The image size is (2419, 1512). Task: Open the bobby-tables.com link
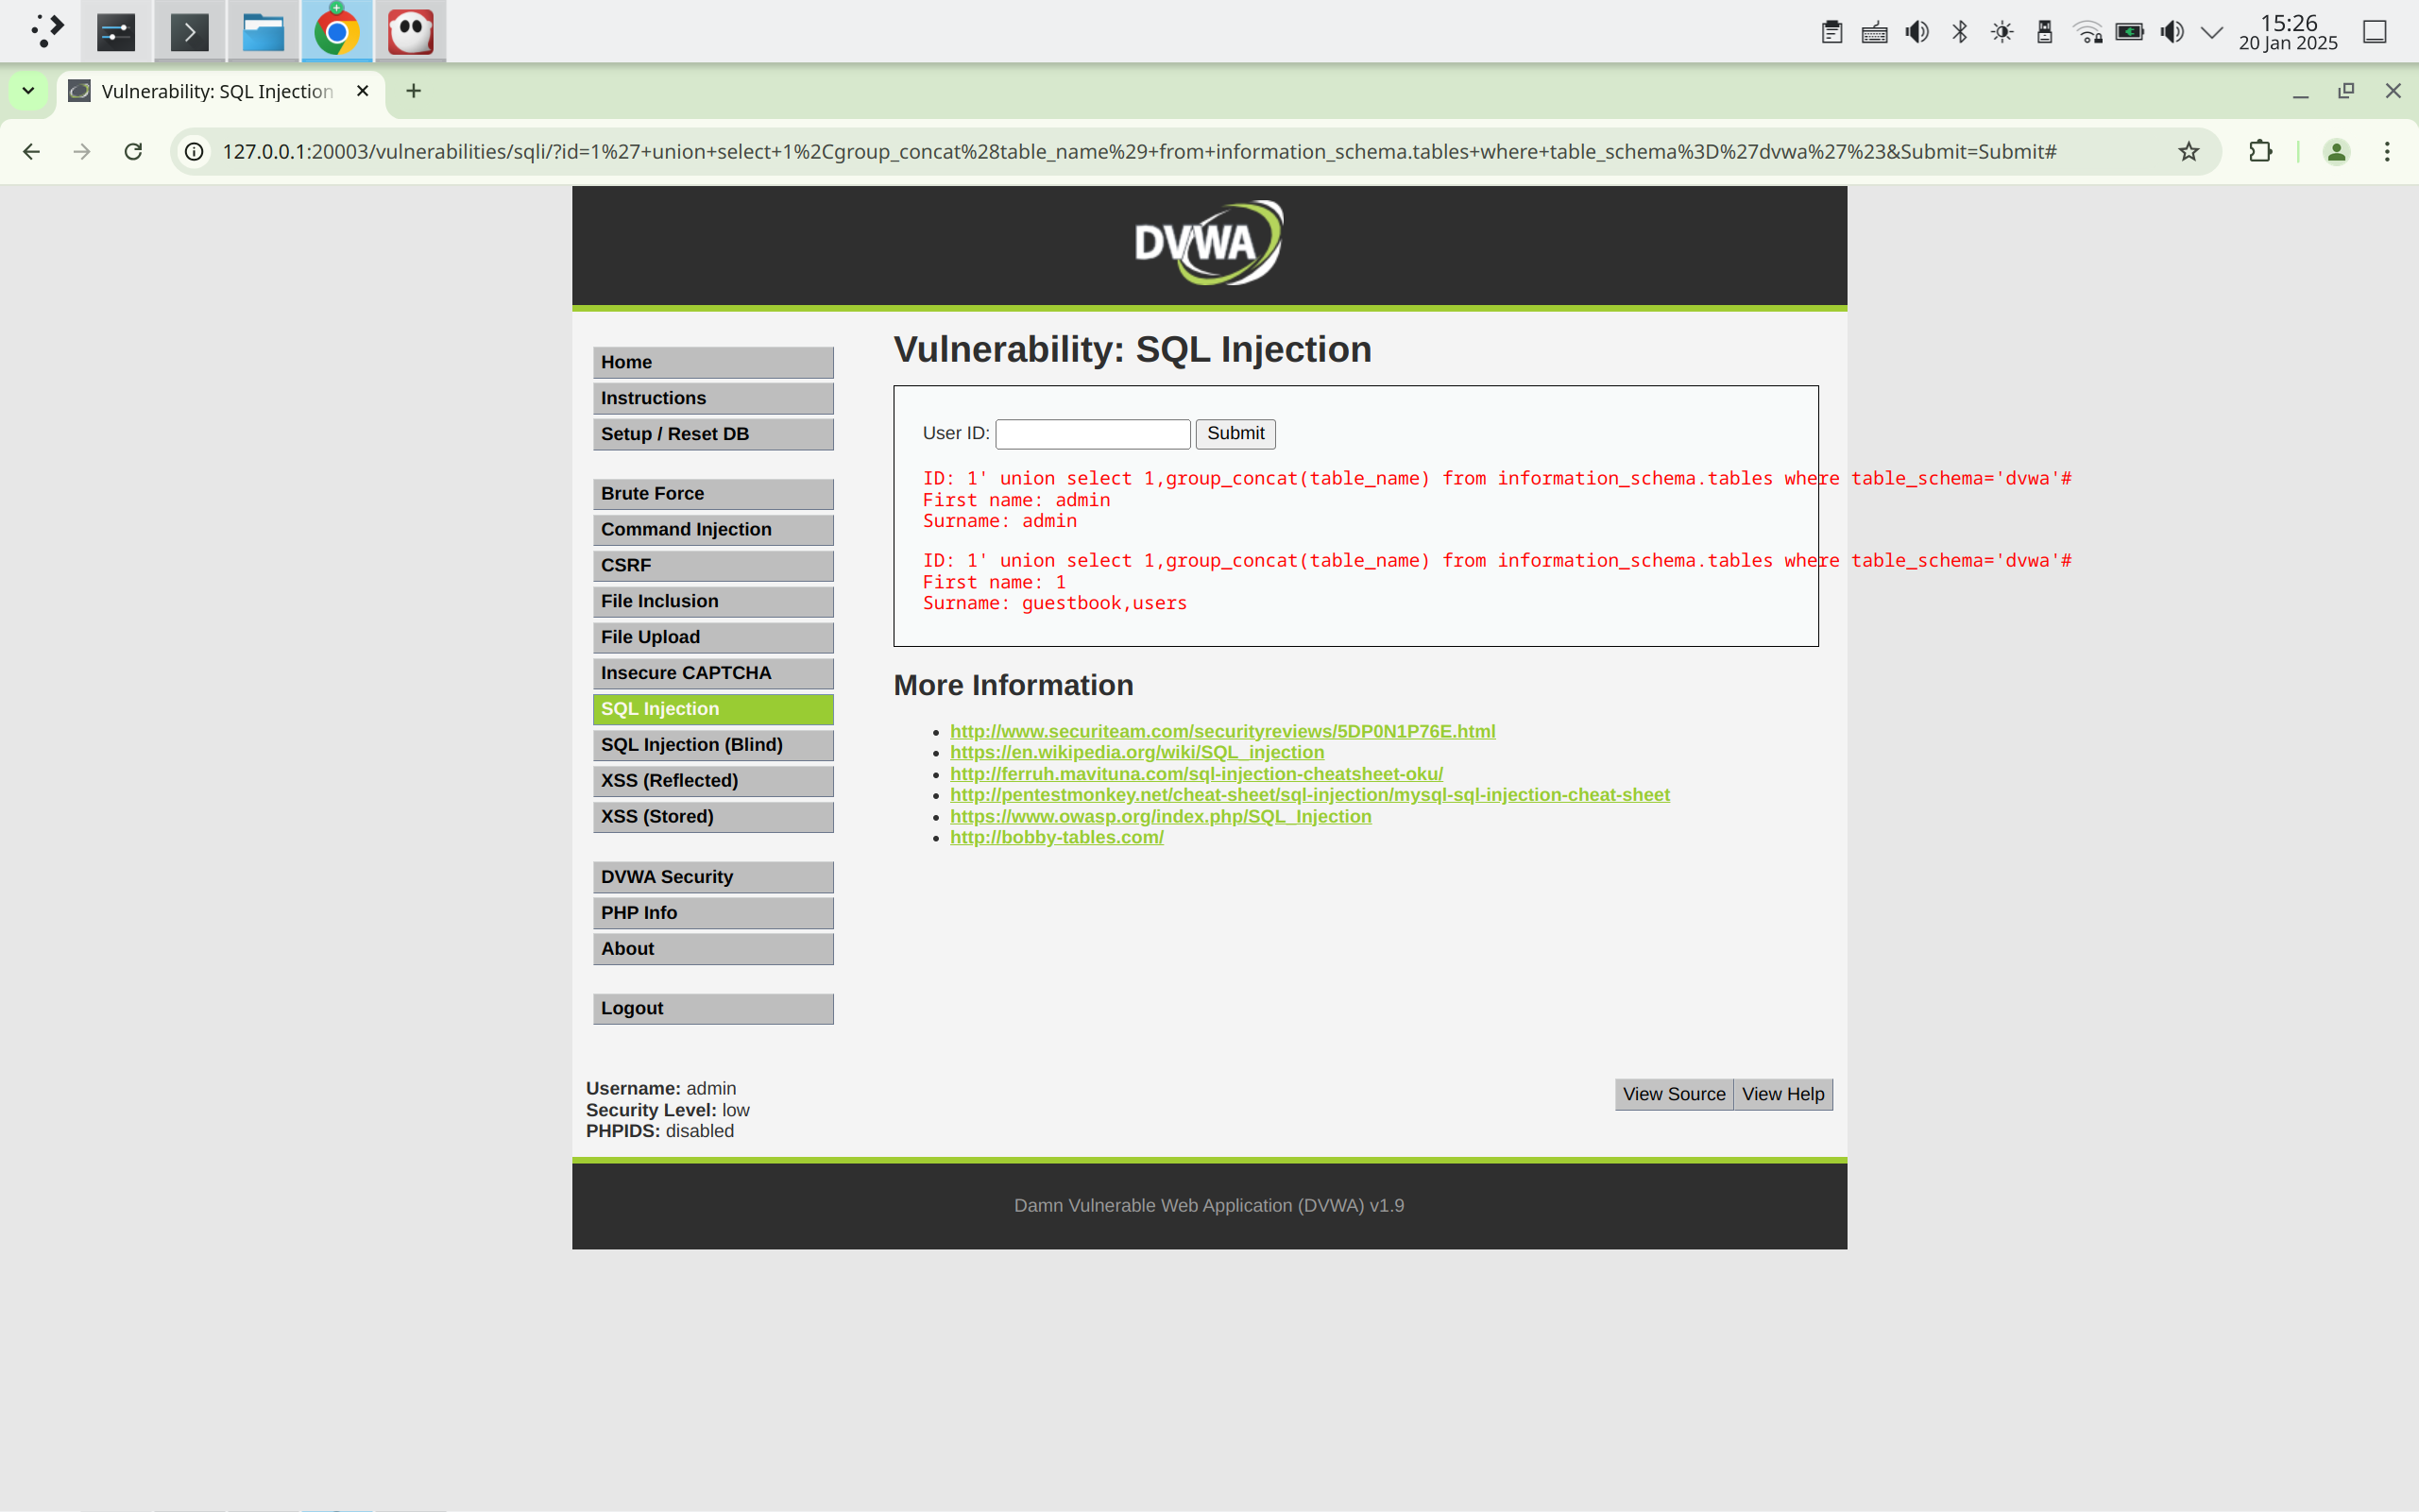click(x=1056, y=837)
